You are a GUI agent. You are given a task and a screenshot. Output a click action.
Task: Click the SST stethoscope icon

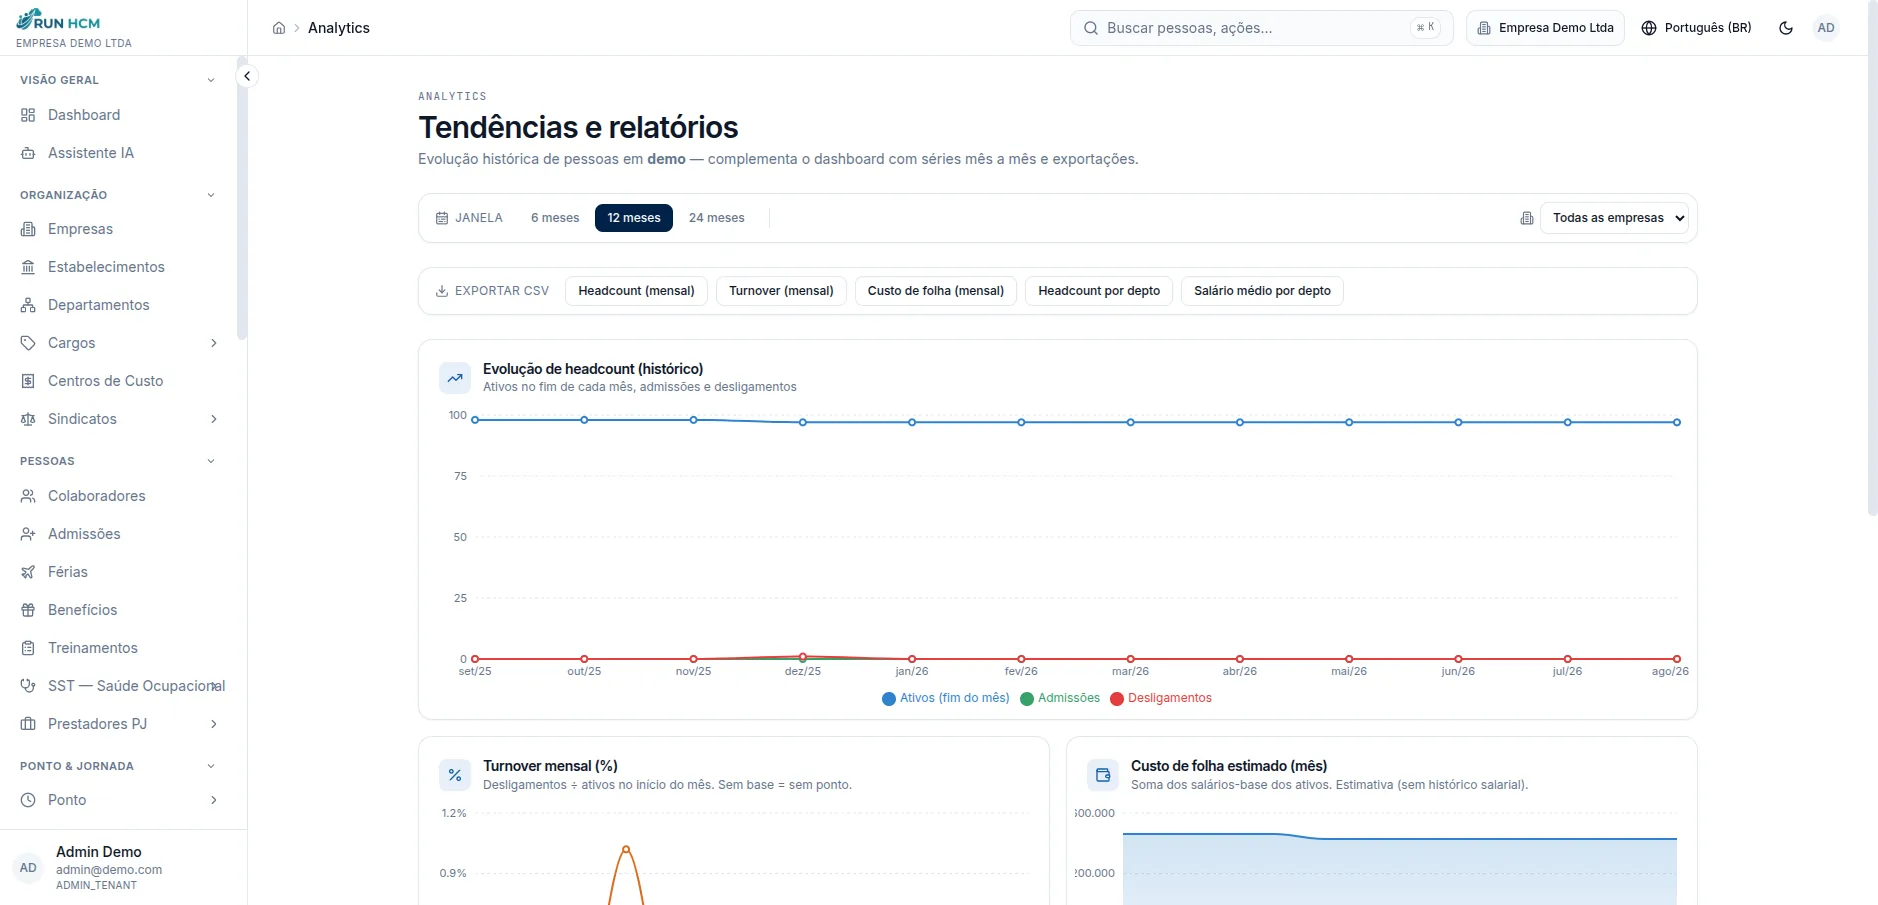pyautogui.click(x=28, y=686)
